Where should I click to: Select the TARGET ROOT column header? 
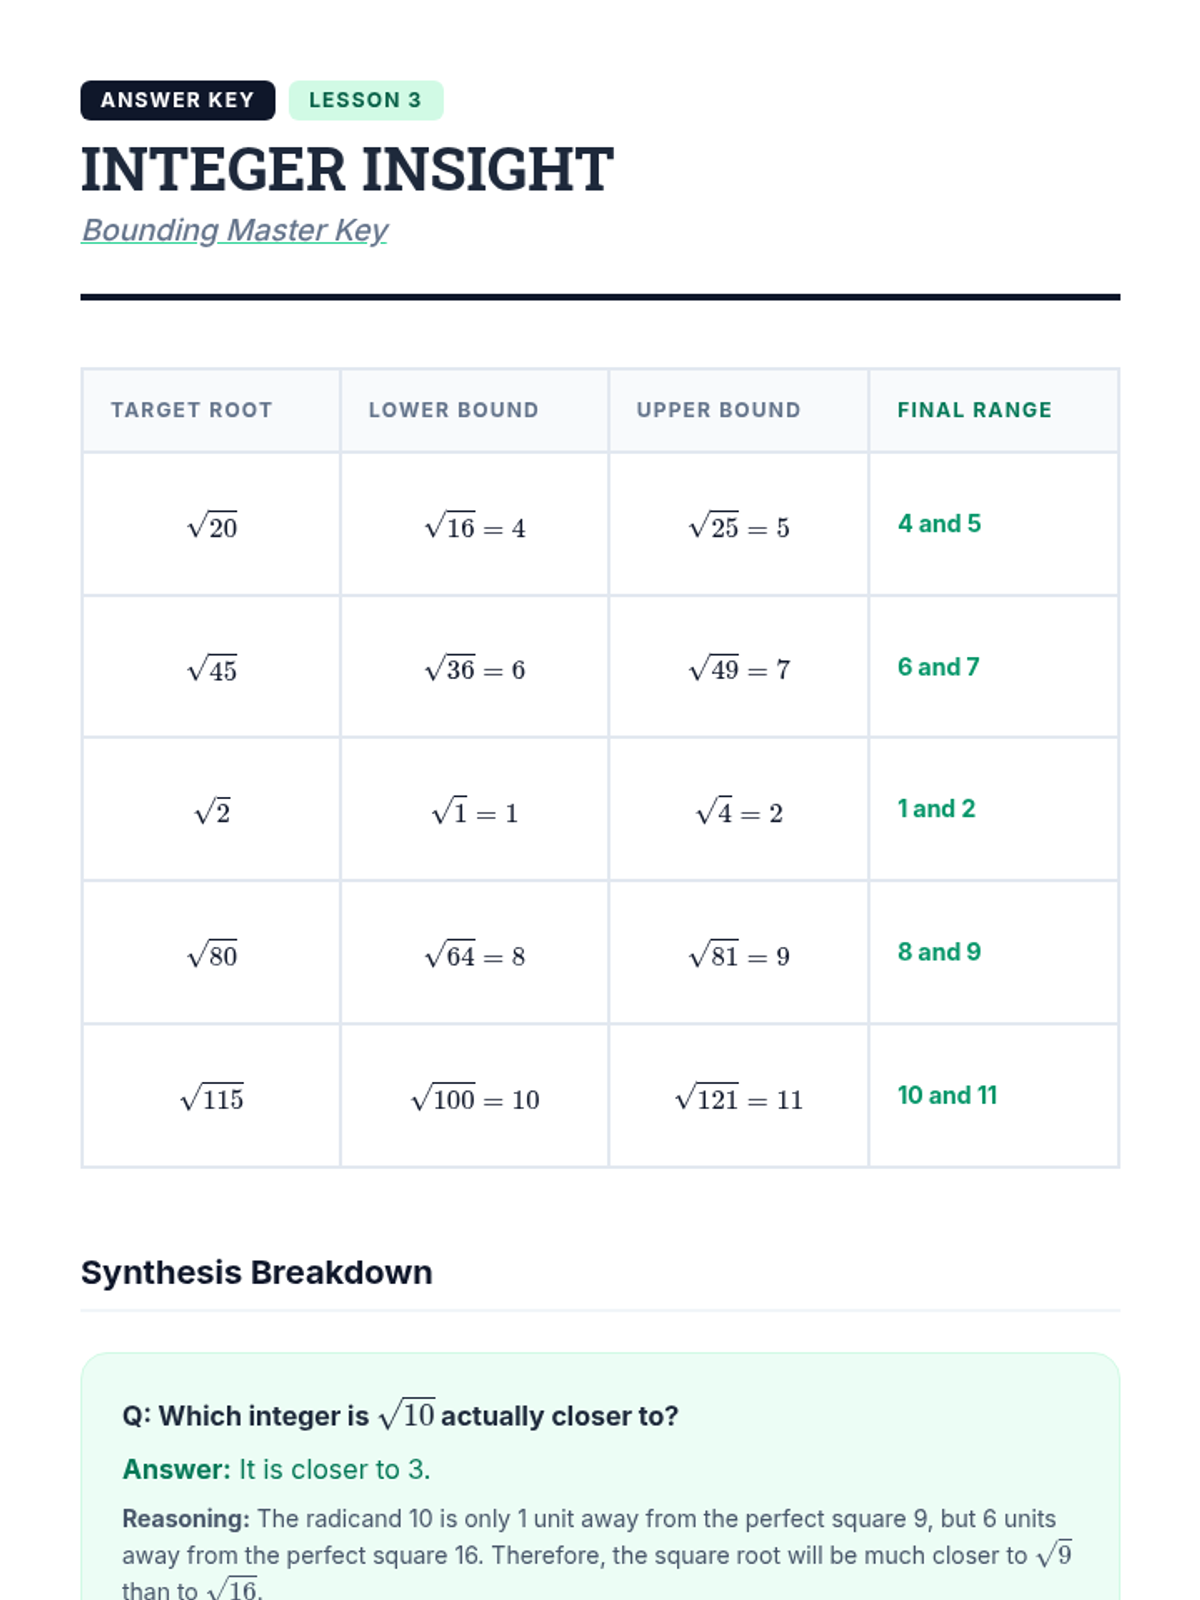pyautogui.click(x=191, y=410)
